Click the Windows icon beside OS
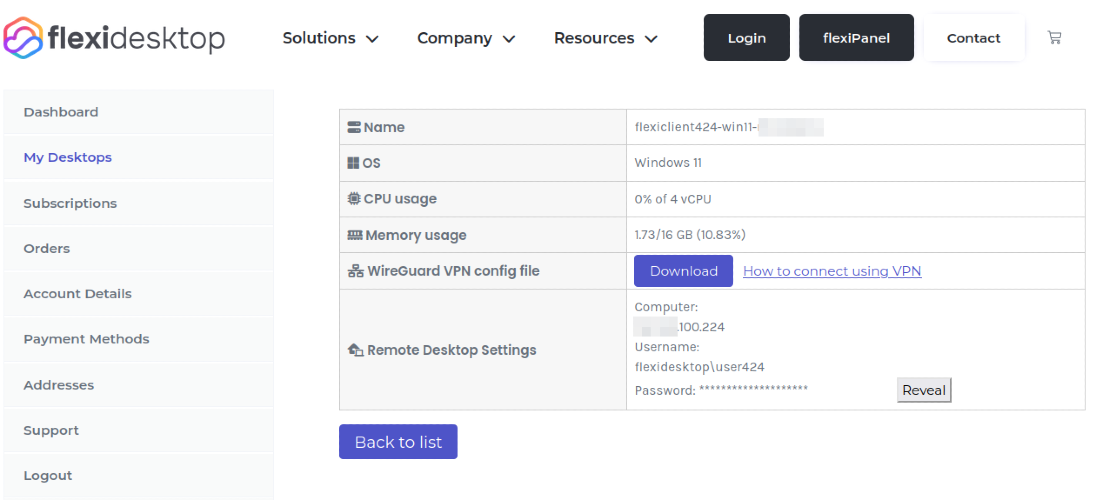 [353, 163]
